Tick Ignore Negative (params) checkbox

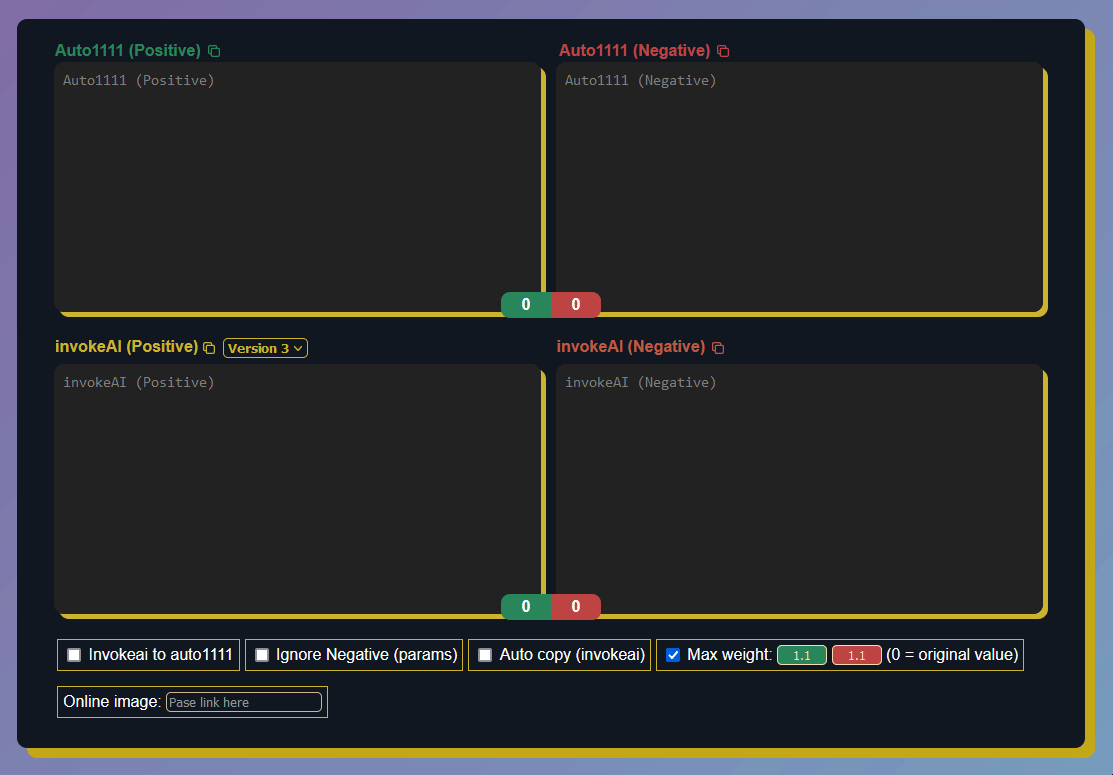(x=262, y=654)
